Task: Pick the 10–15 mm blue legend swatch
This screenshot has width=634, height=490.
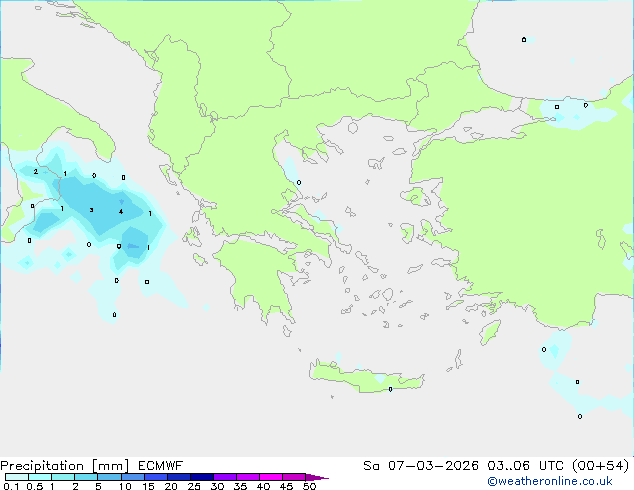Action: point(133,477)
